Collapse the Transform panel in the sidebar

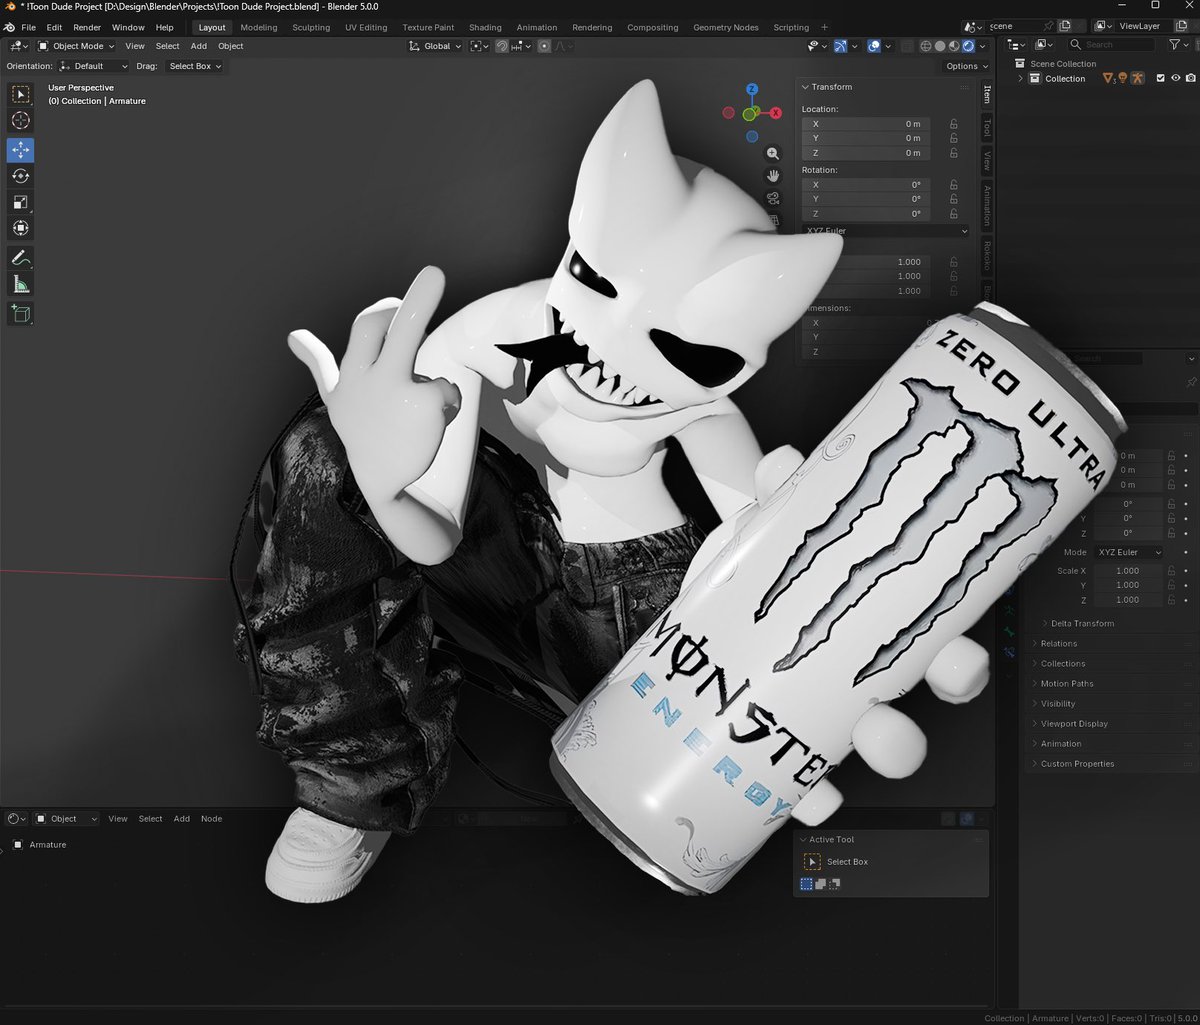(826, 87)
